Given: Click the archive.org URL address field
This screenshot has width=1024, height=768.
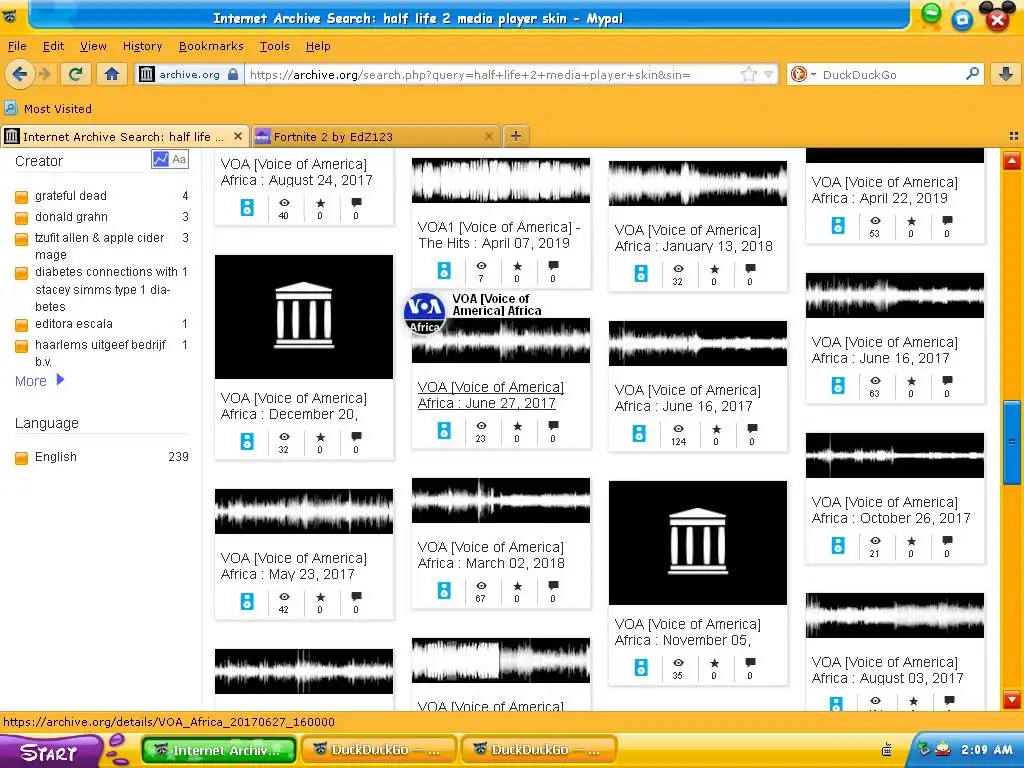Looking at the screenshot, I should (x=493, y=74).
